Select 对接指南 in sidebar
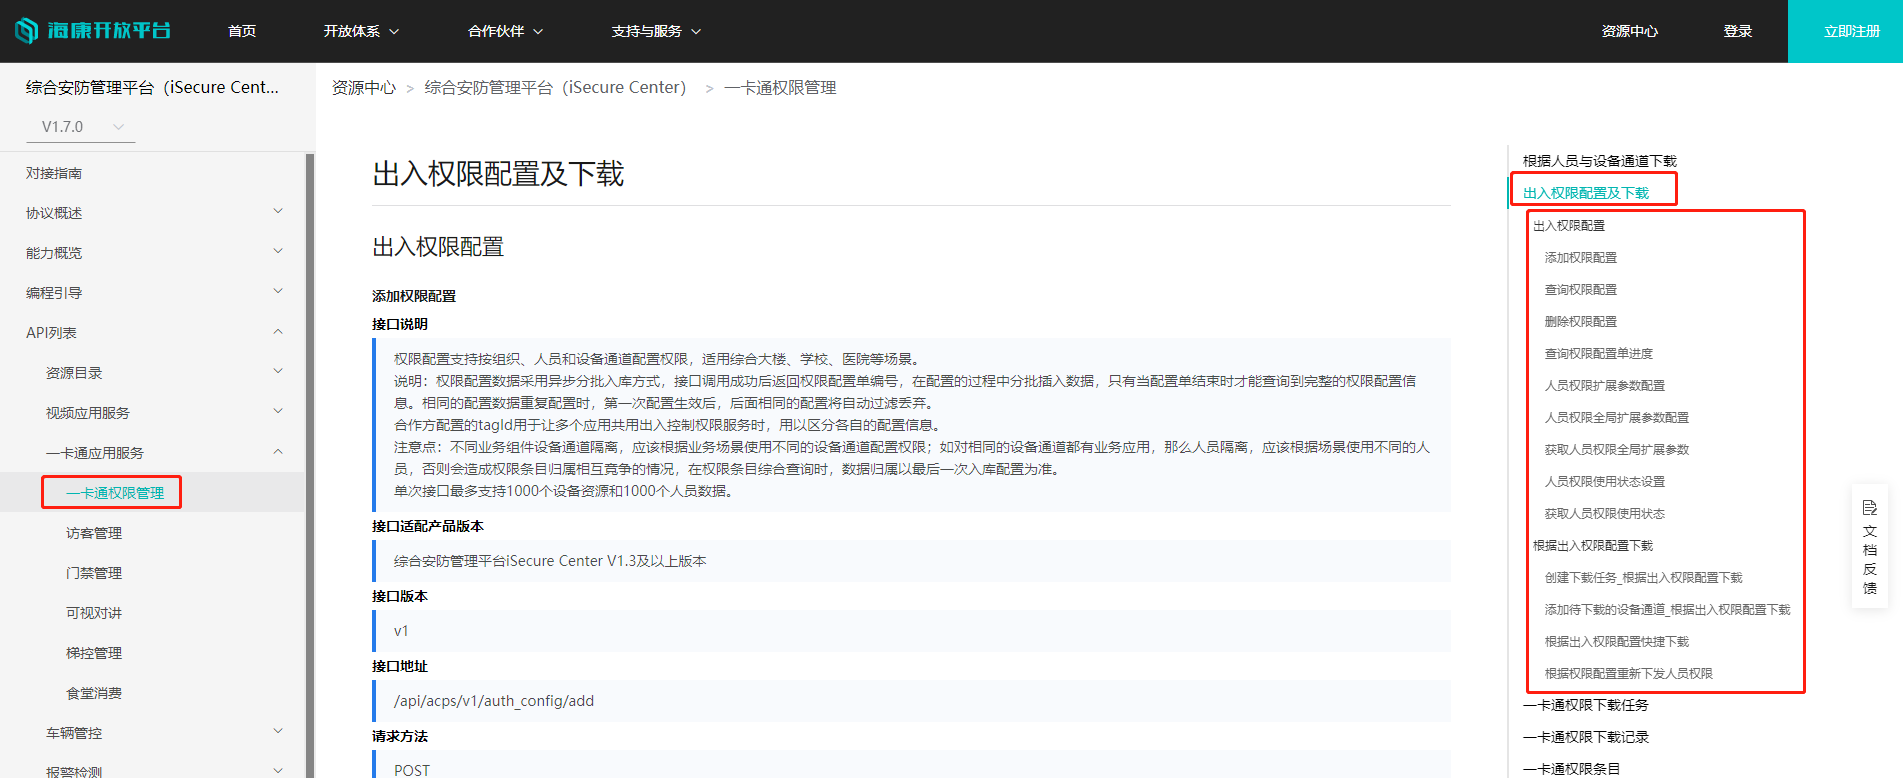 point(54,173)
